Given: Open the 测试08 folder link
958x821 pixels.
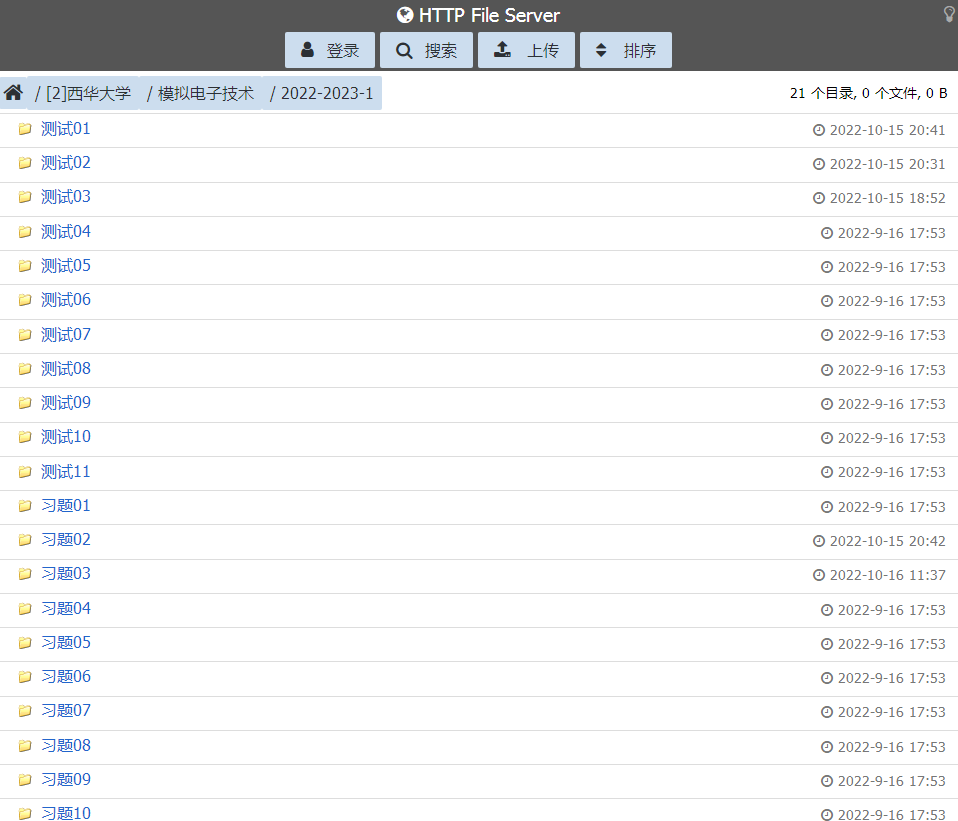Looking at the screenshot, I should [65, 369].
